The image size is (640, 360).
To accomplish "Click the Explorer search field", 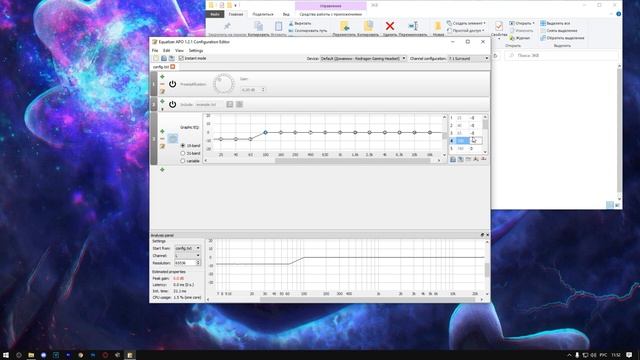I will 561,55.
